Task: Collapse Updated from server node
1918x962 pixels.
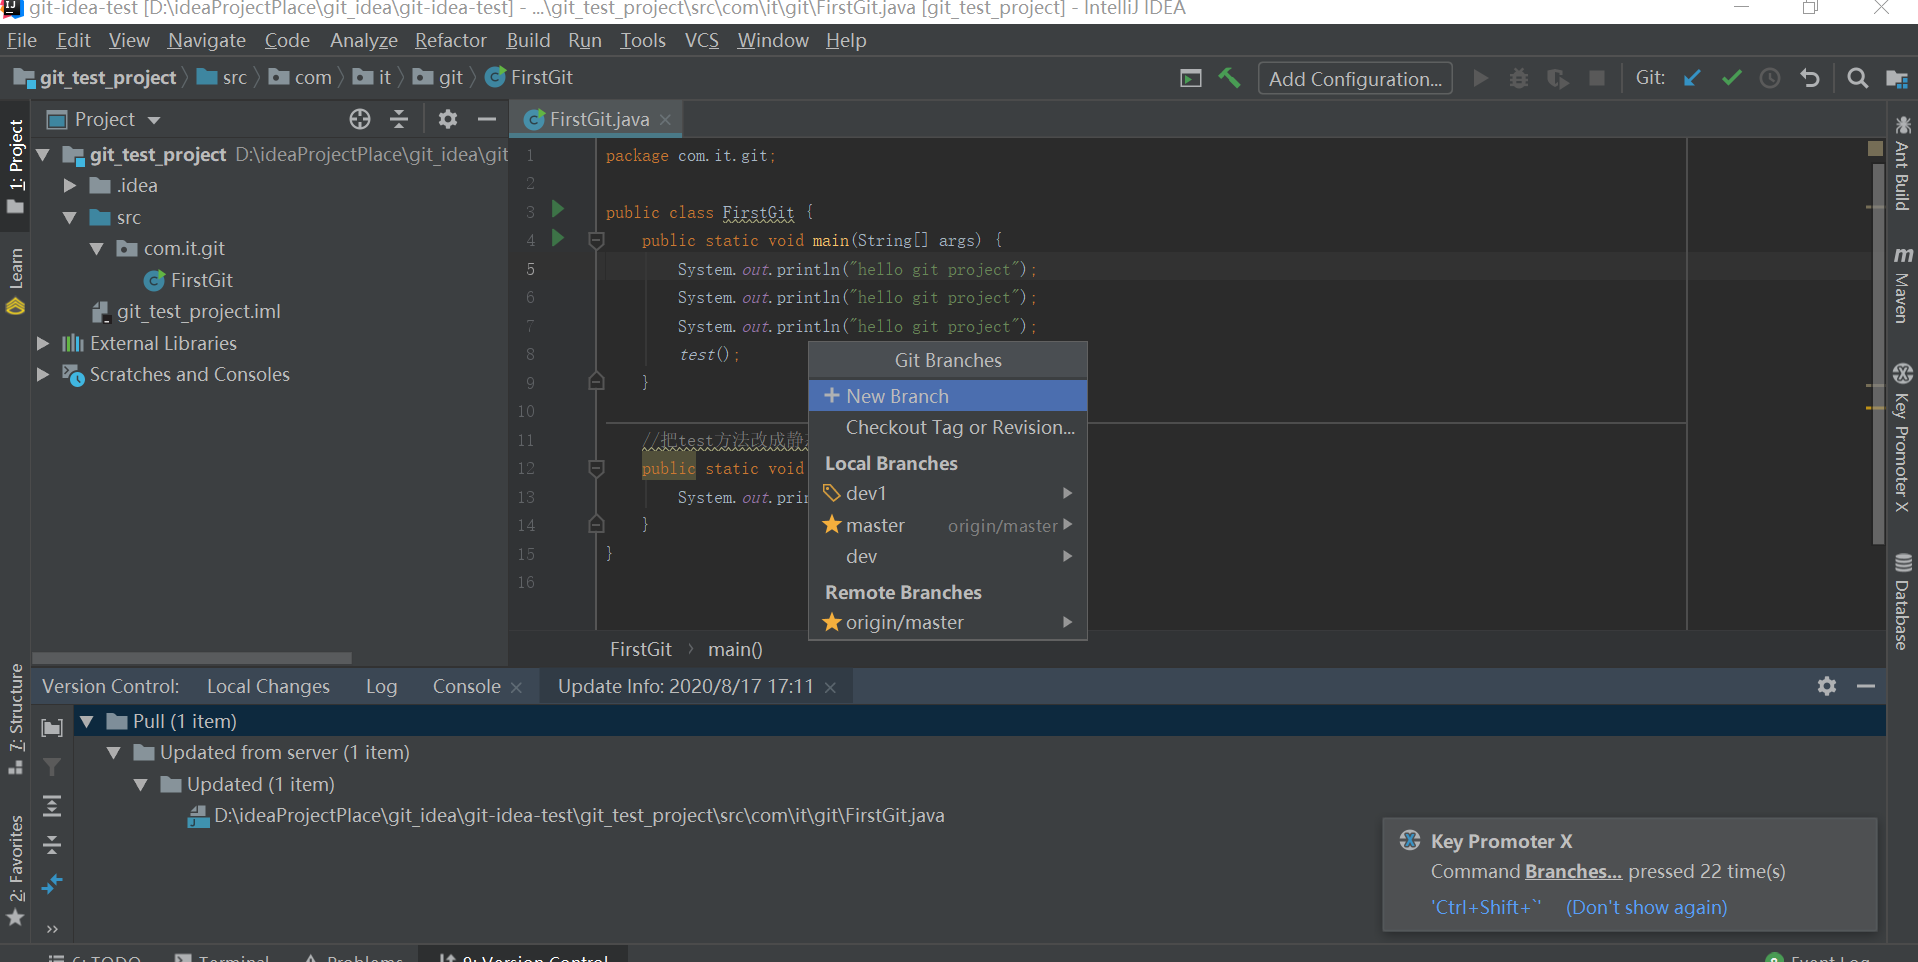Action: 114,753
